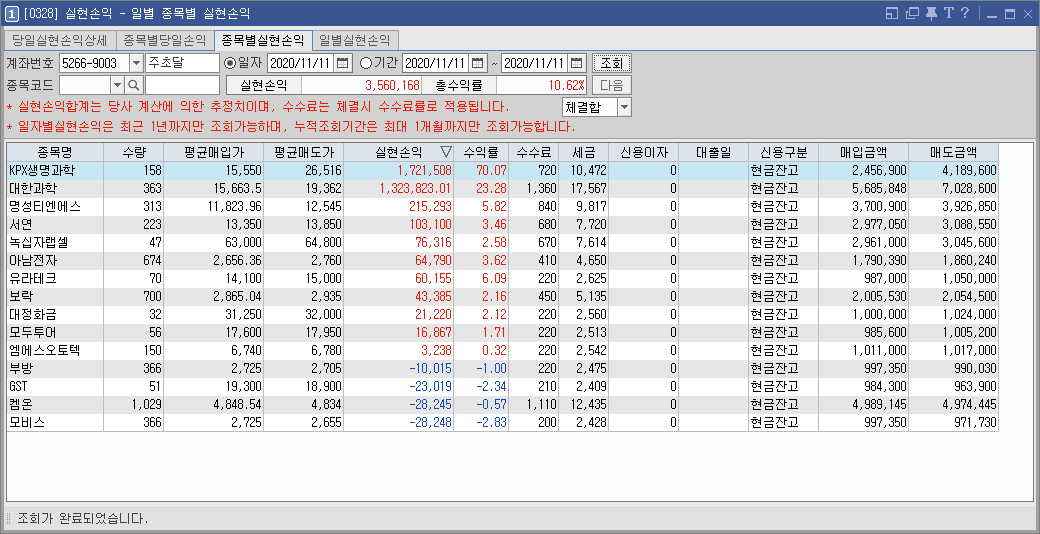This screenshot has height=534, width=1040.
Task: Expand the 계좌번호 account dropdown
Action: (136, 64)
